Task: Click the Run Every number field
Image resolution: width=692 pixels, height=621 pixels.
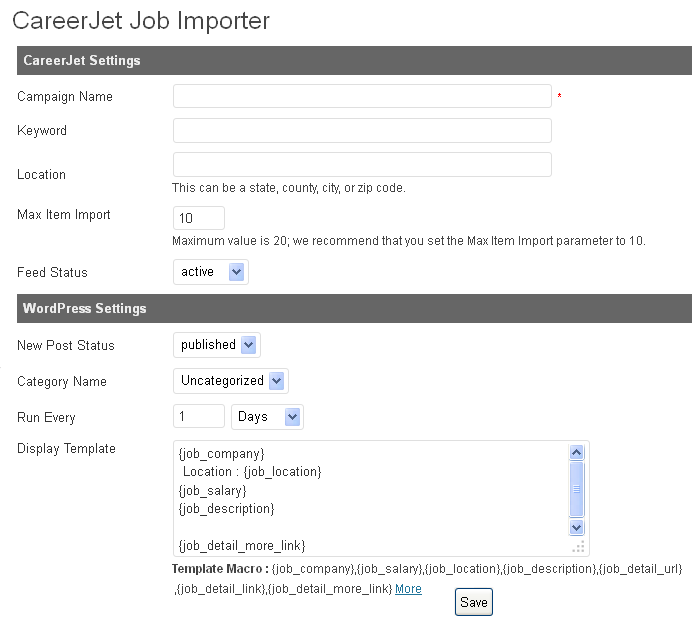Action: pos(199,417)
